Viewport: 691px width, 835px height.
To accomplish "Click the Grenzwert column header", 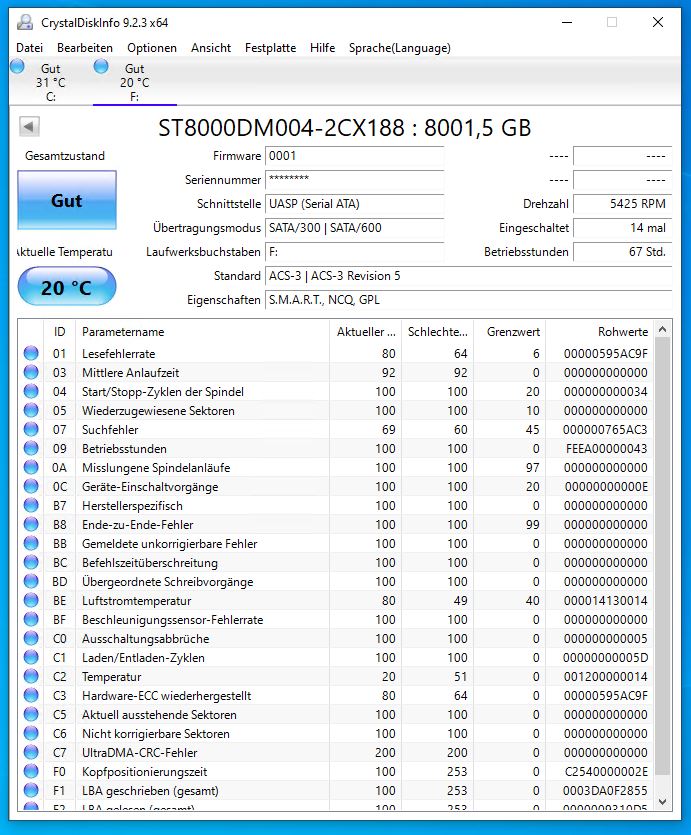I will pyautogui.click(x=509, y=331).
